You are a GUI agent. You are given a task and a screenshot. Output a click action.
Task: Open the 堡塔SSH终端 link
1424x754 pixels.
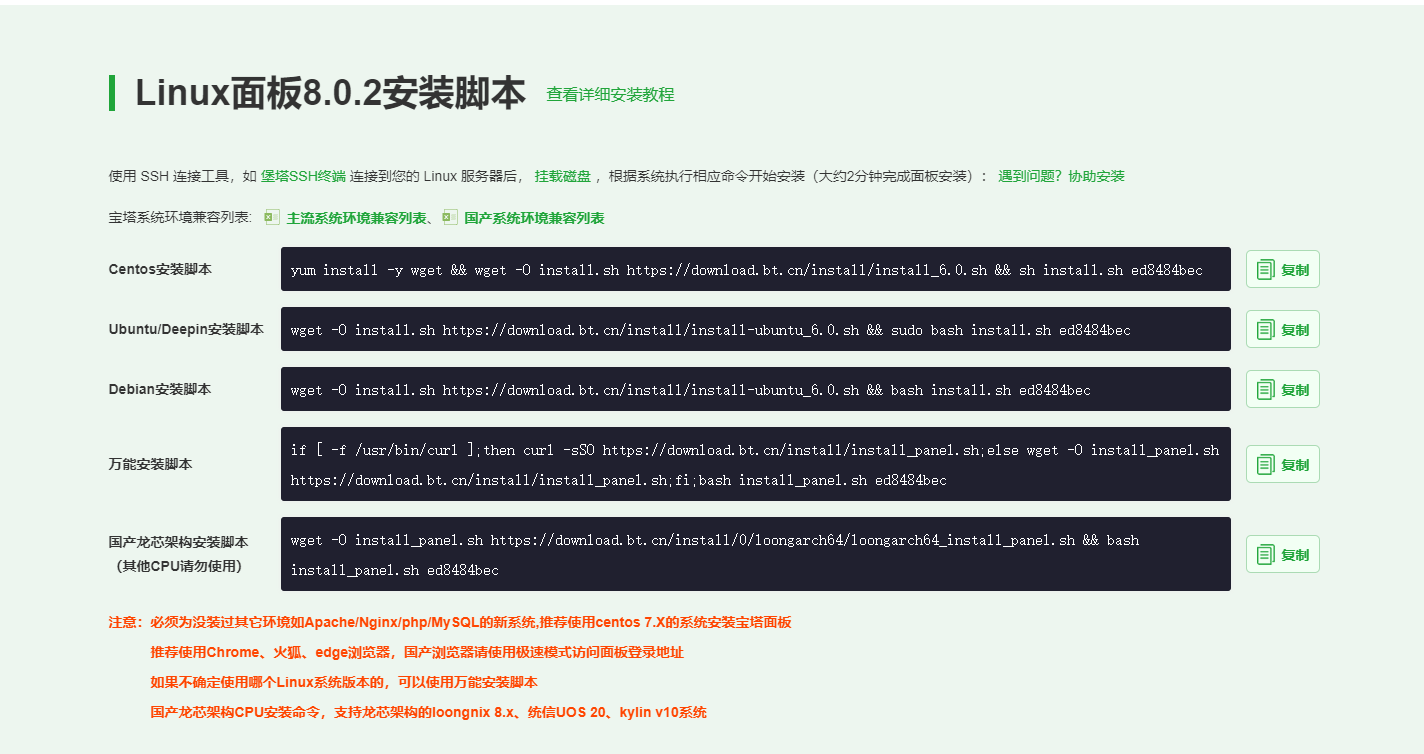[x=303, y=176]
